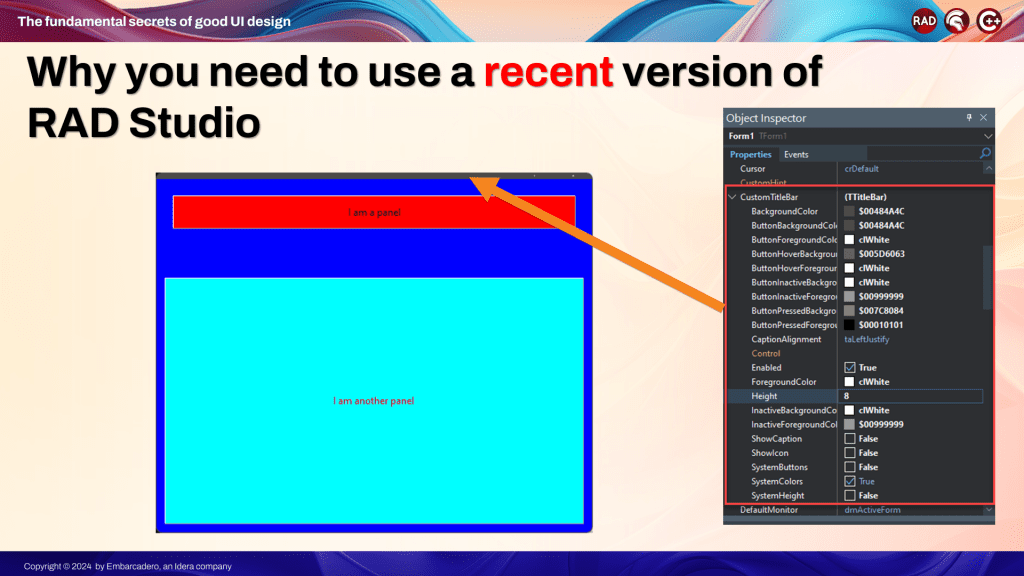Click the ForegroundColor clWhite swatch

tap(849, 381)
